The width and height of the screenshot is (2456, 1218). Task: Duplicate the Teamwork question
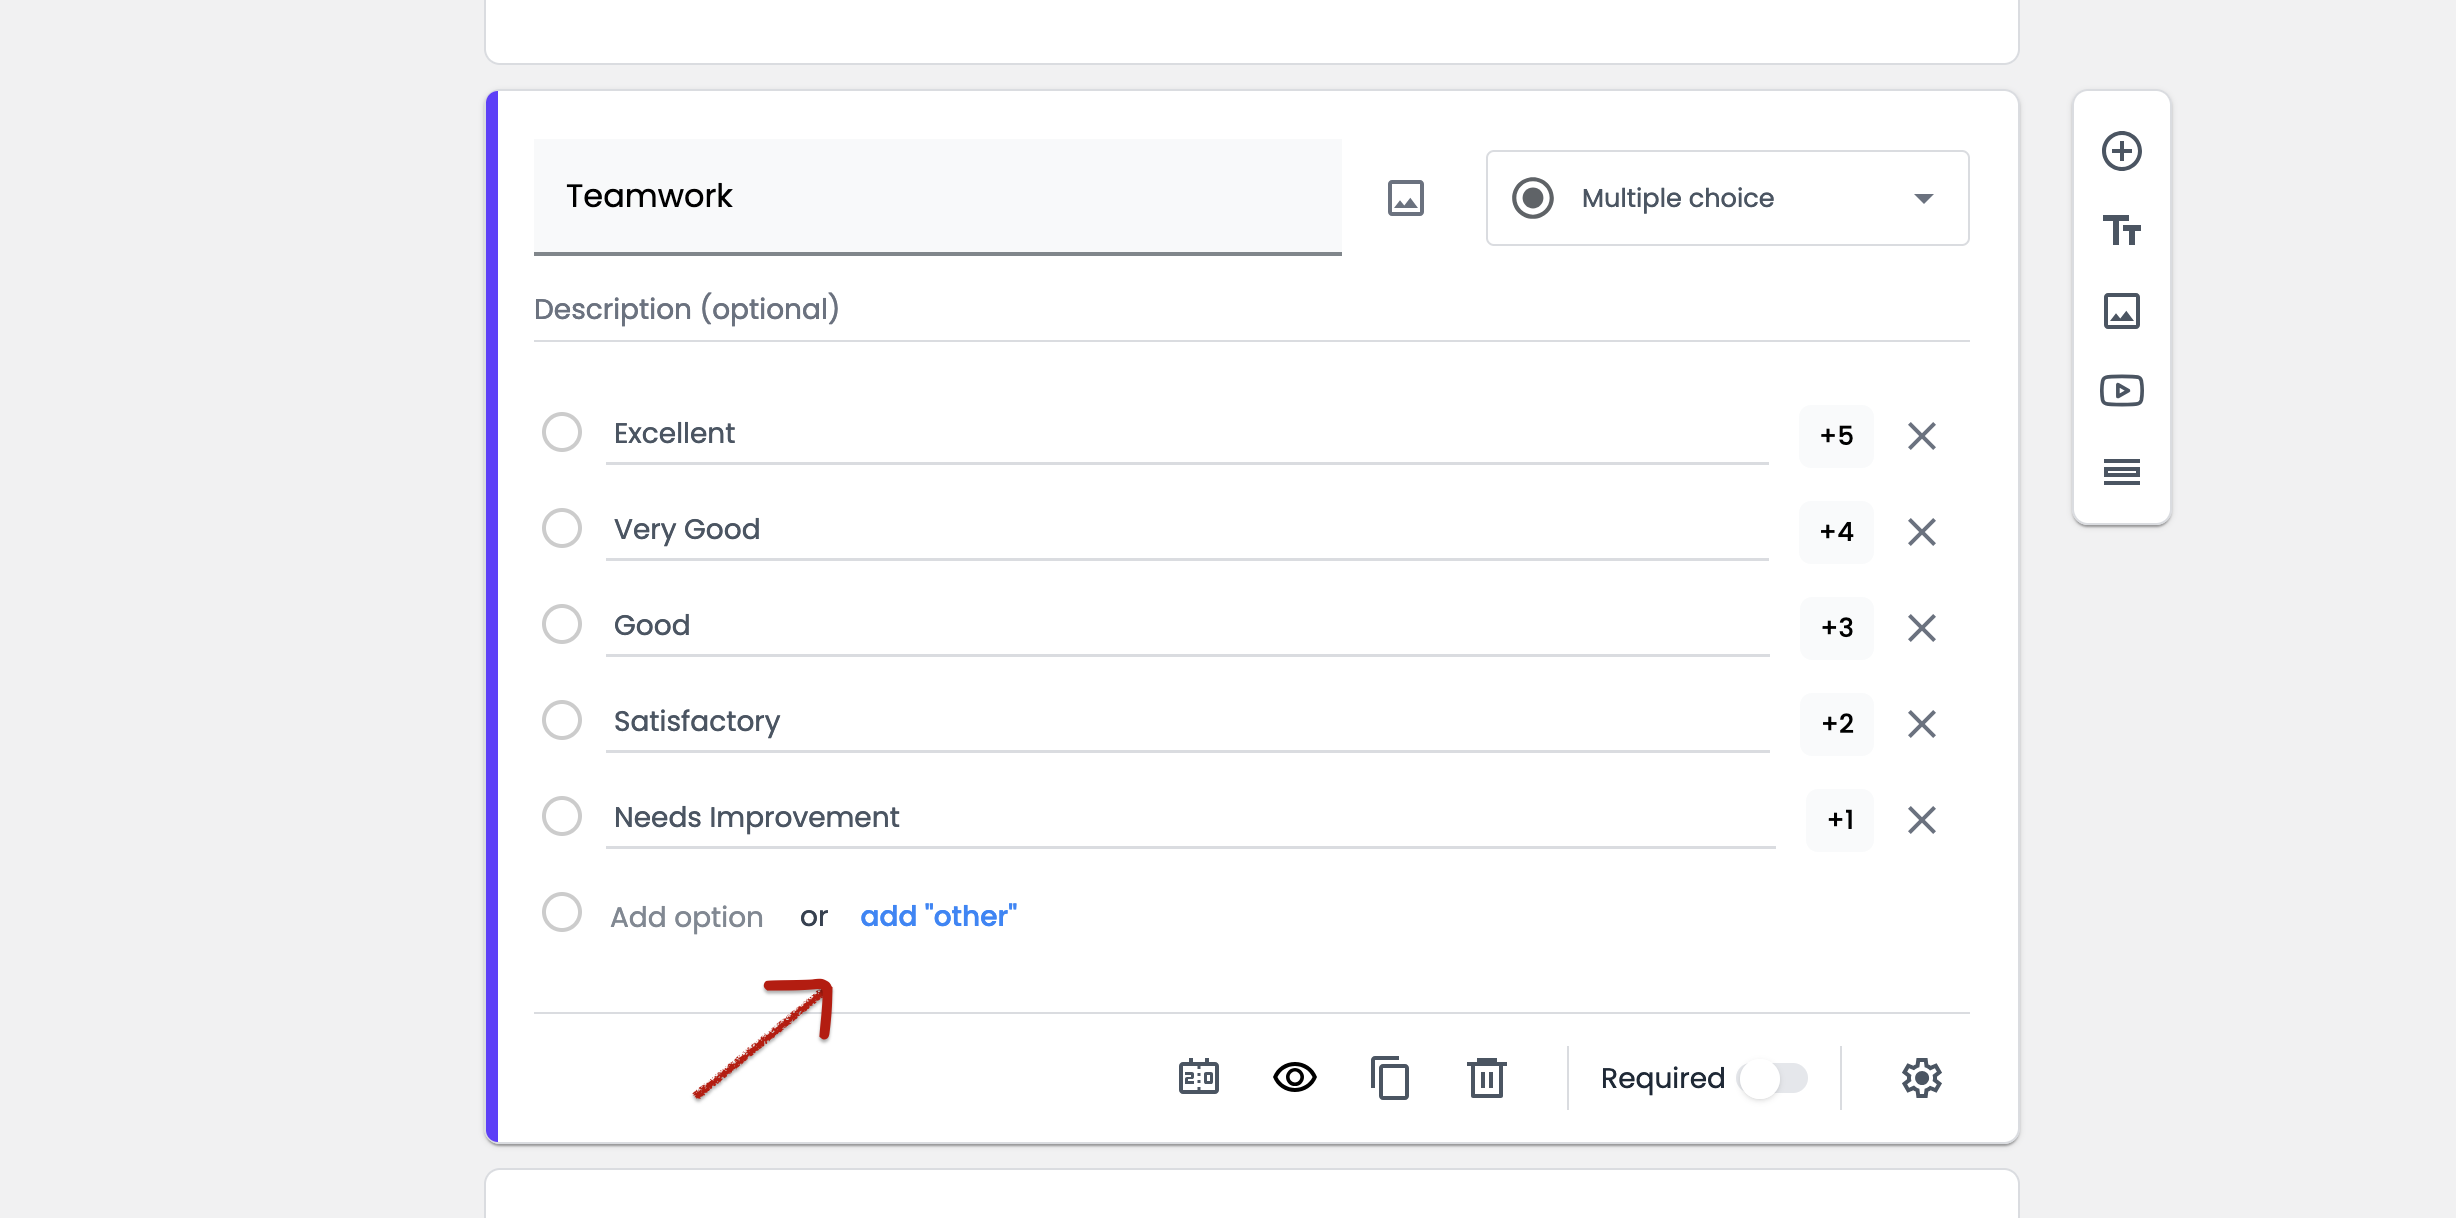click(x=1390, y=1078)
